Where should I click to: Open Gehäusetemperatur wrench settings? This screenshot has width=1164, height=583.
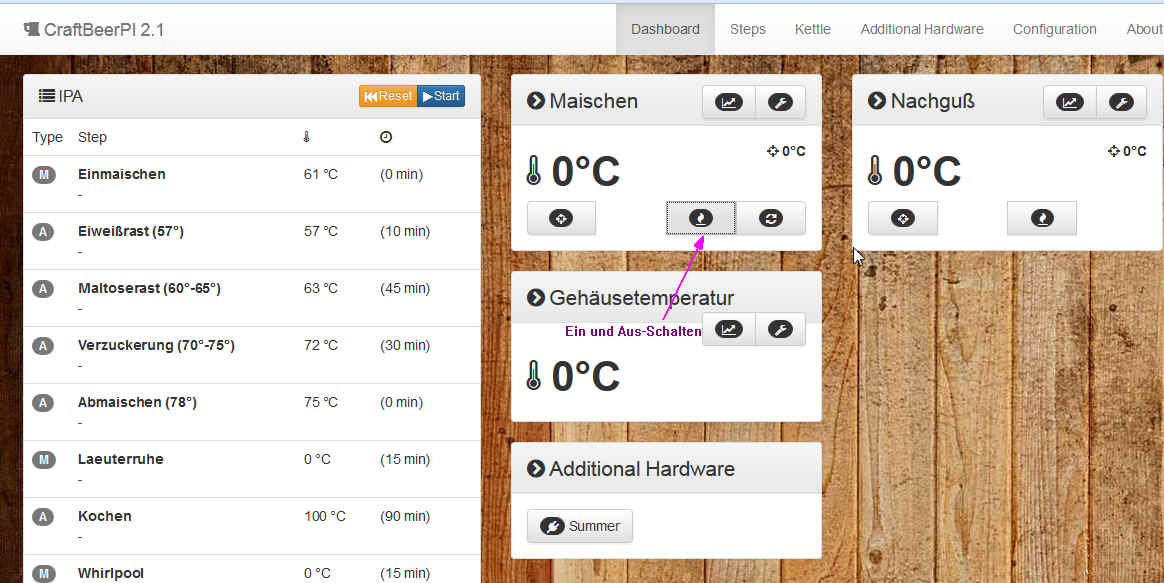point(780,329)
